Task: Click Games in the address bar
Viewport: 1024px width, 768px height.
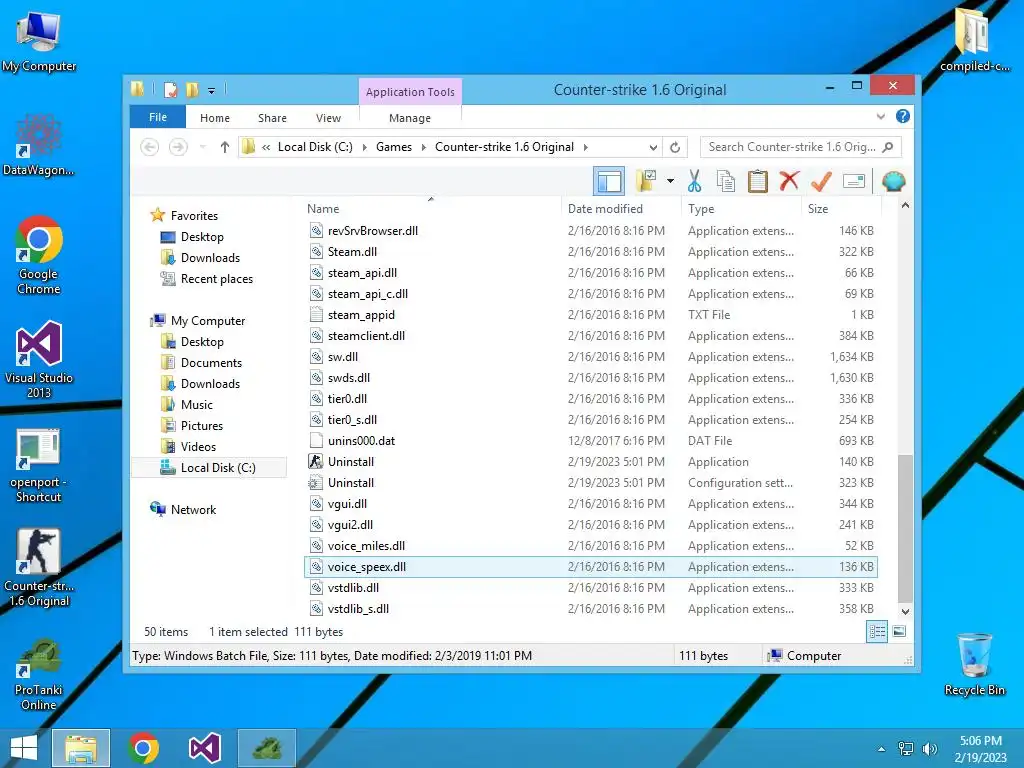Action: click(394, 147)
